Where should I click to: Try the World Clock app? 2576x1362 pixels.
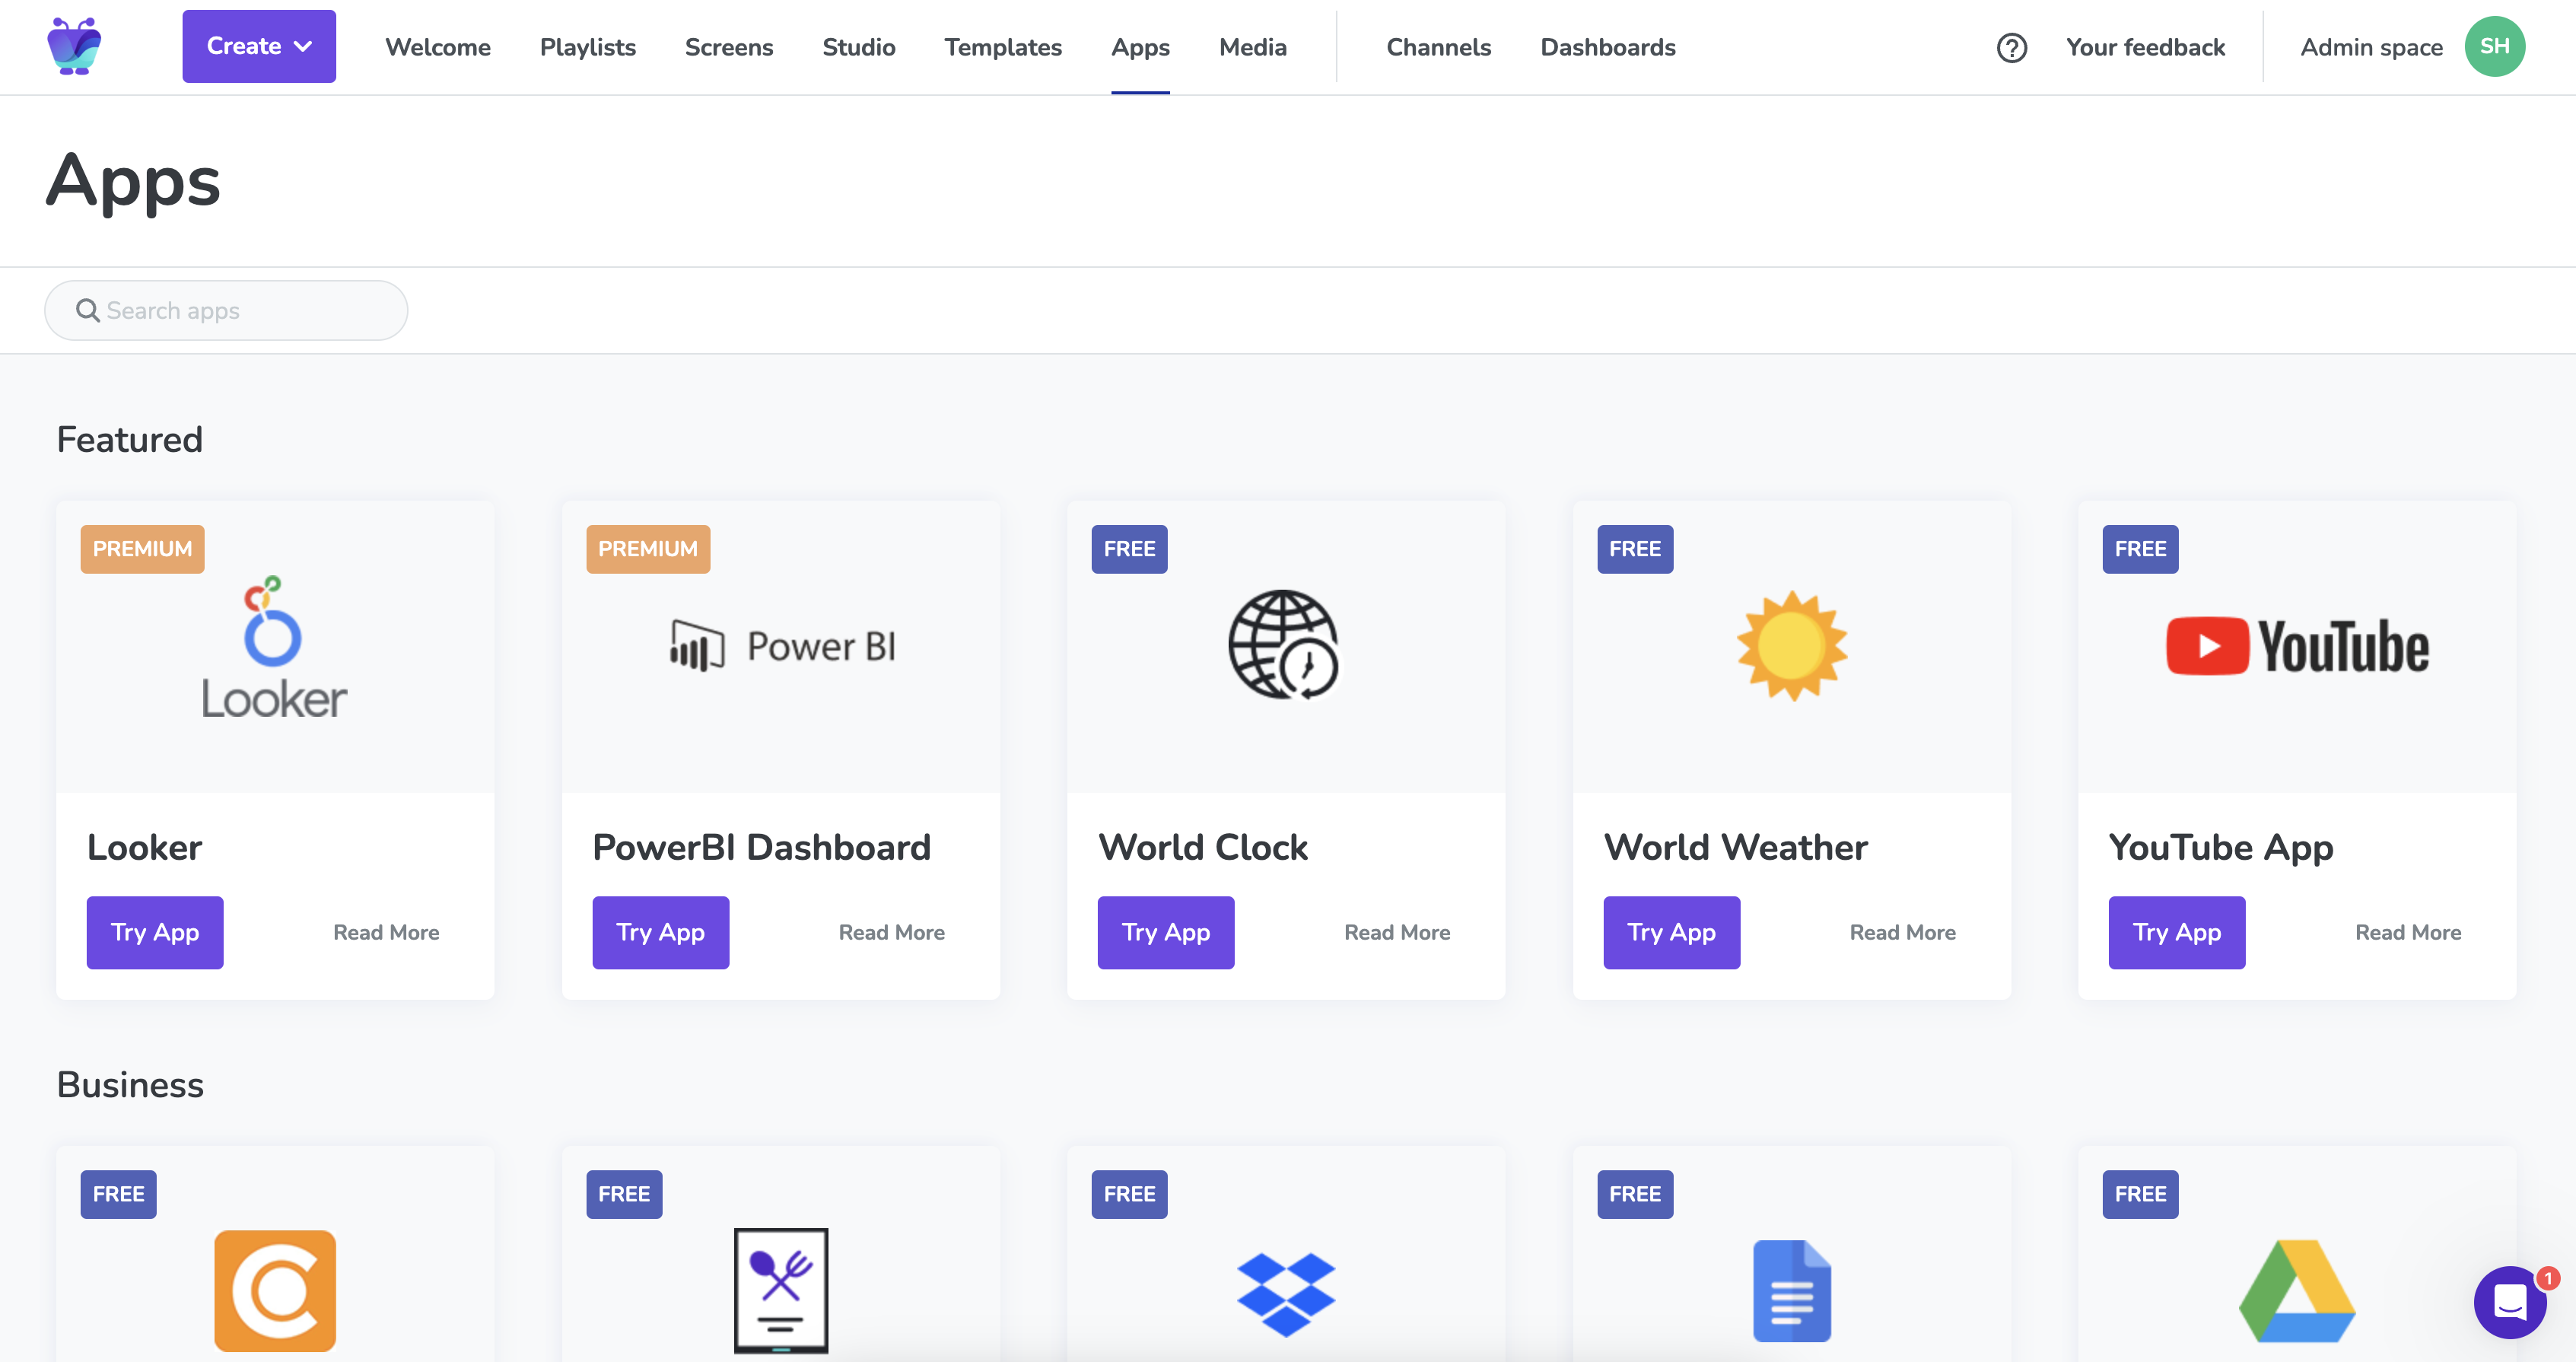1166,932
